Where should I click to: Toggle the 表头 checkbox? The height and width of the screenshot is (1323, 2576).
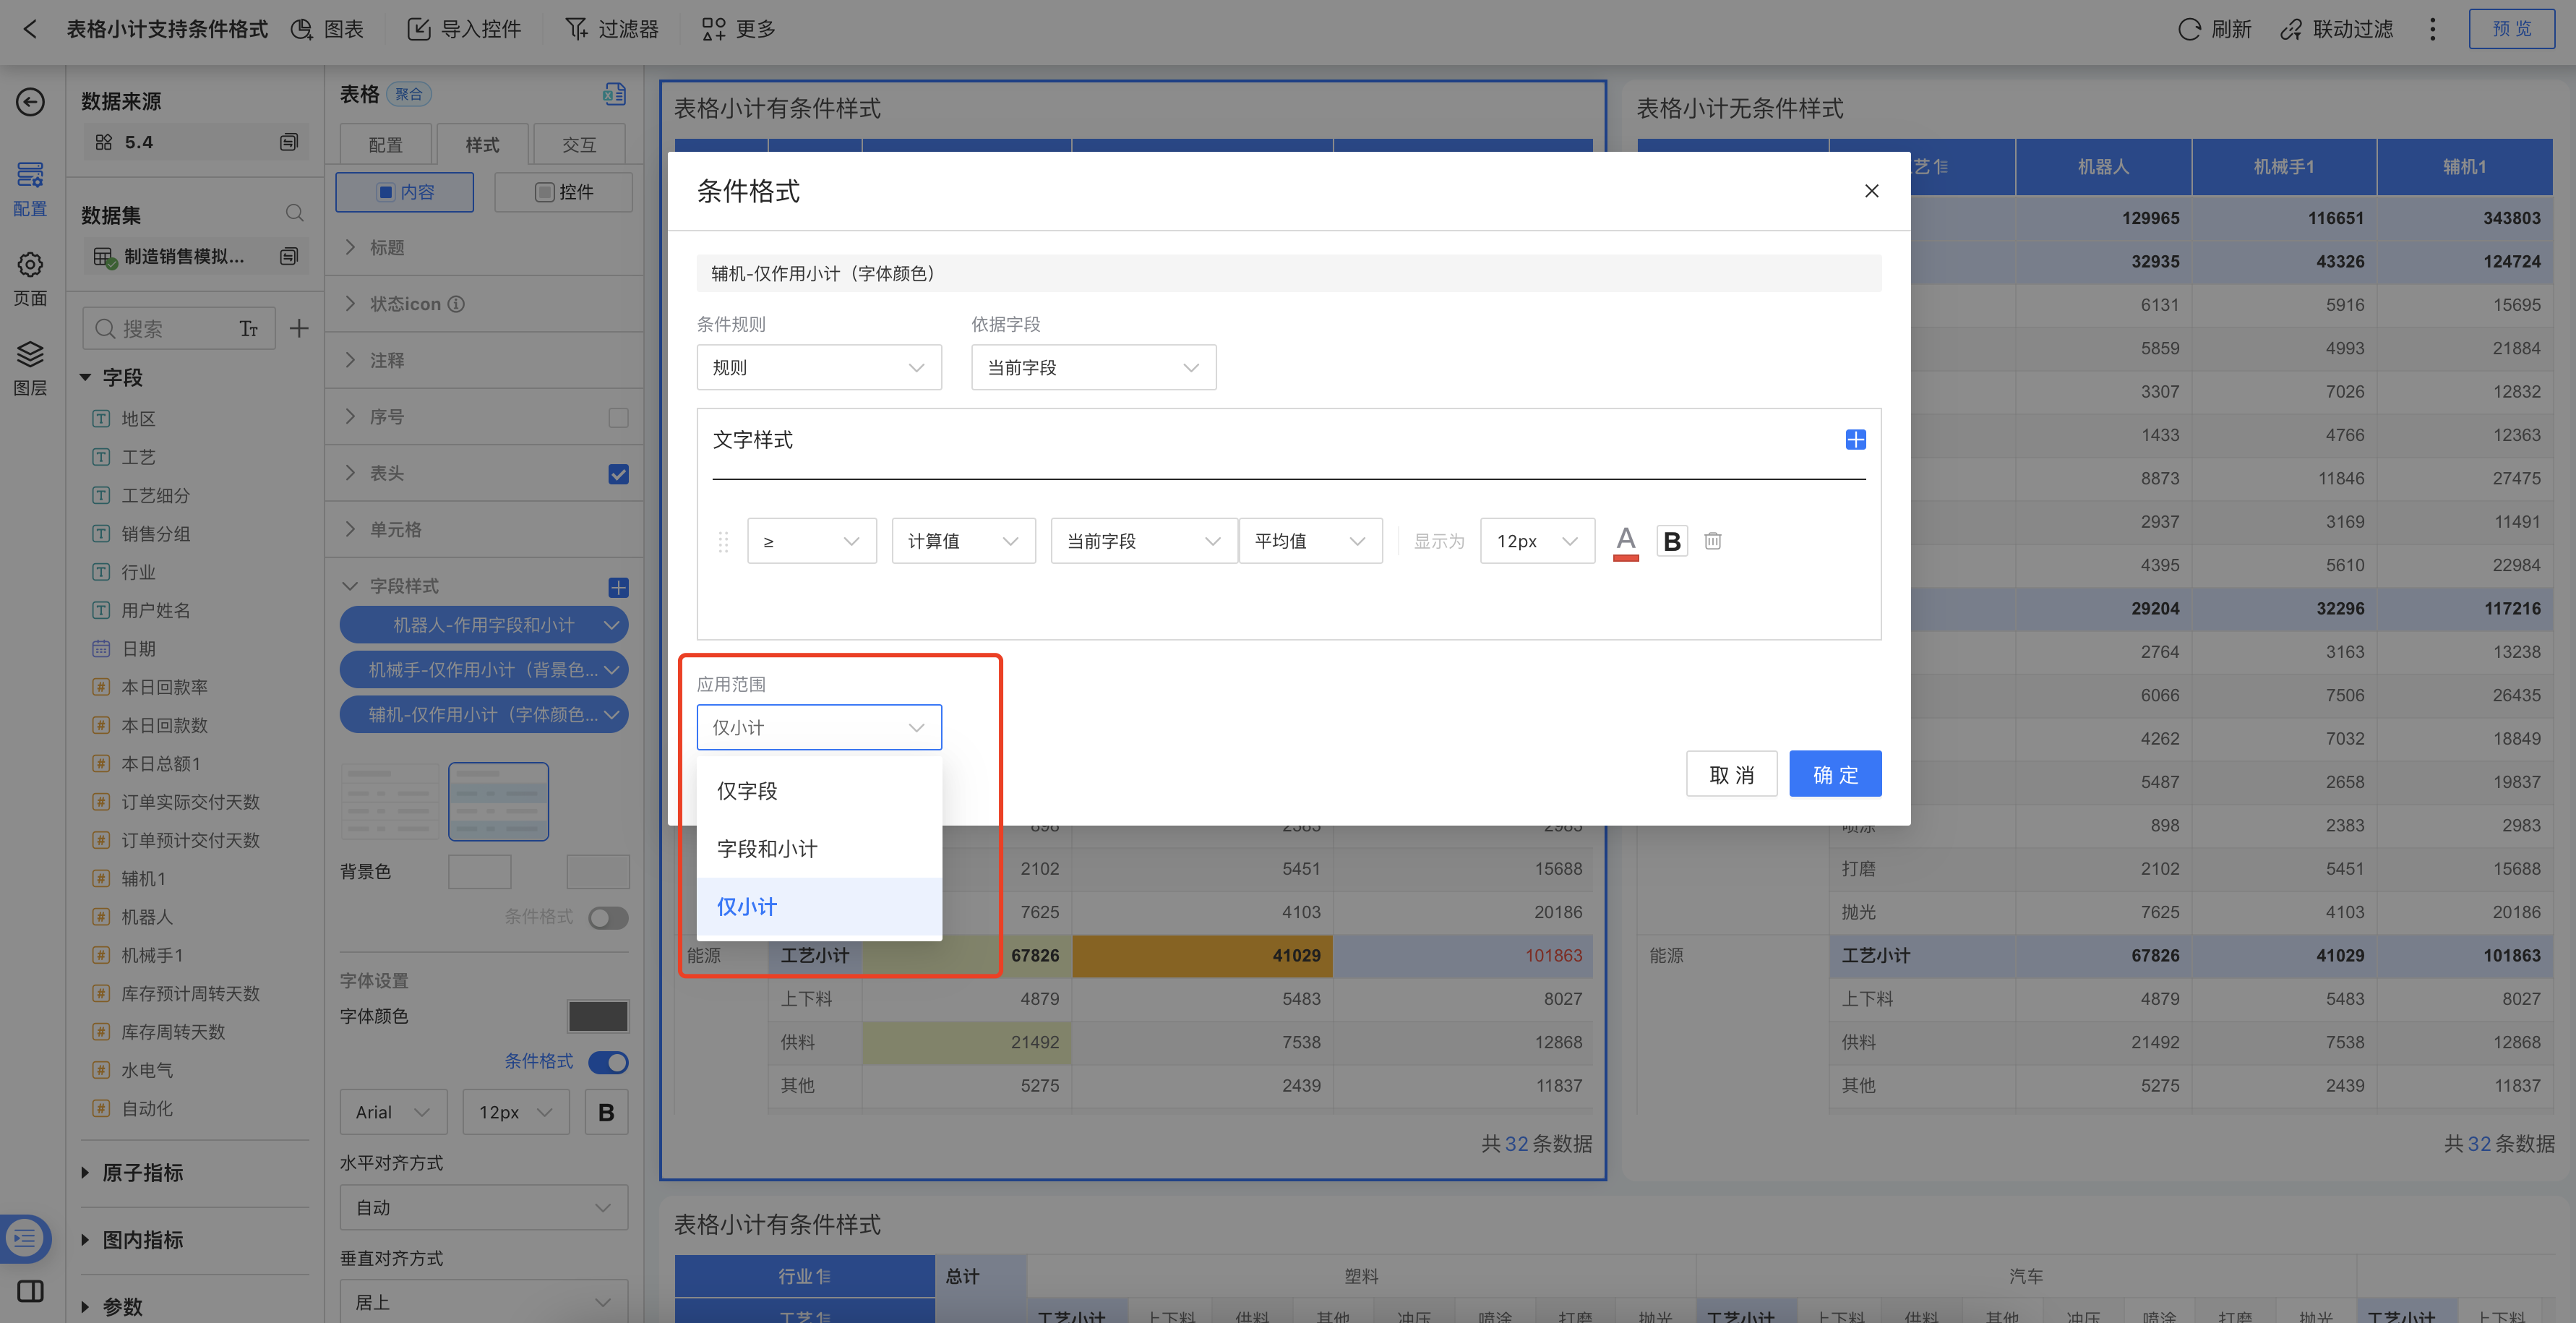click(x=618, y=474)
